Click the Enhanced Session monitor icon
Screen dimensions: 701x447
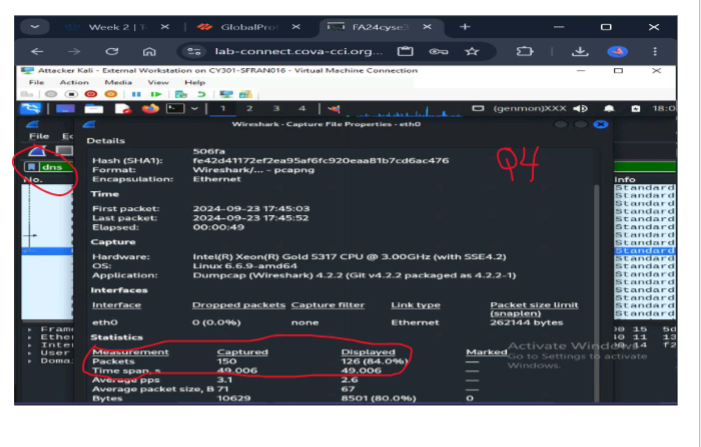[226, 94]
